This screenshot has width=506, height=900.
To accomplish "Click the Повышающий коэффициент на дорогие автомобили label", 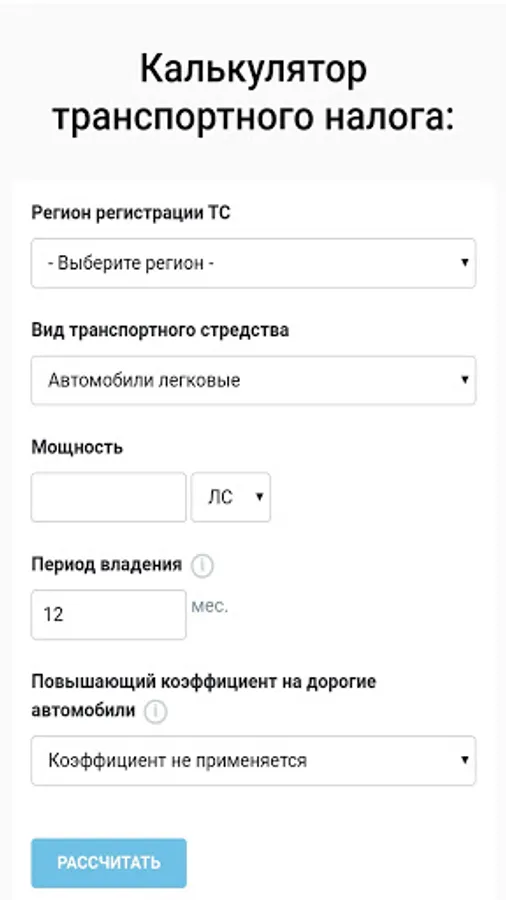I will pyautogui.click(x=204, y=696).
